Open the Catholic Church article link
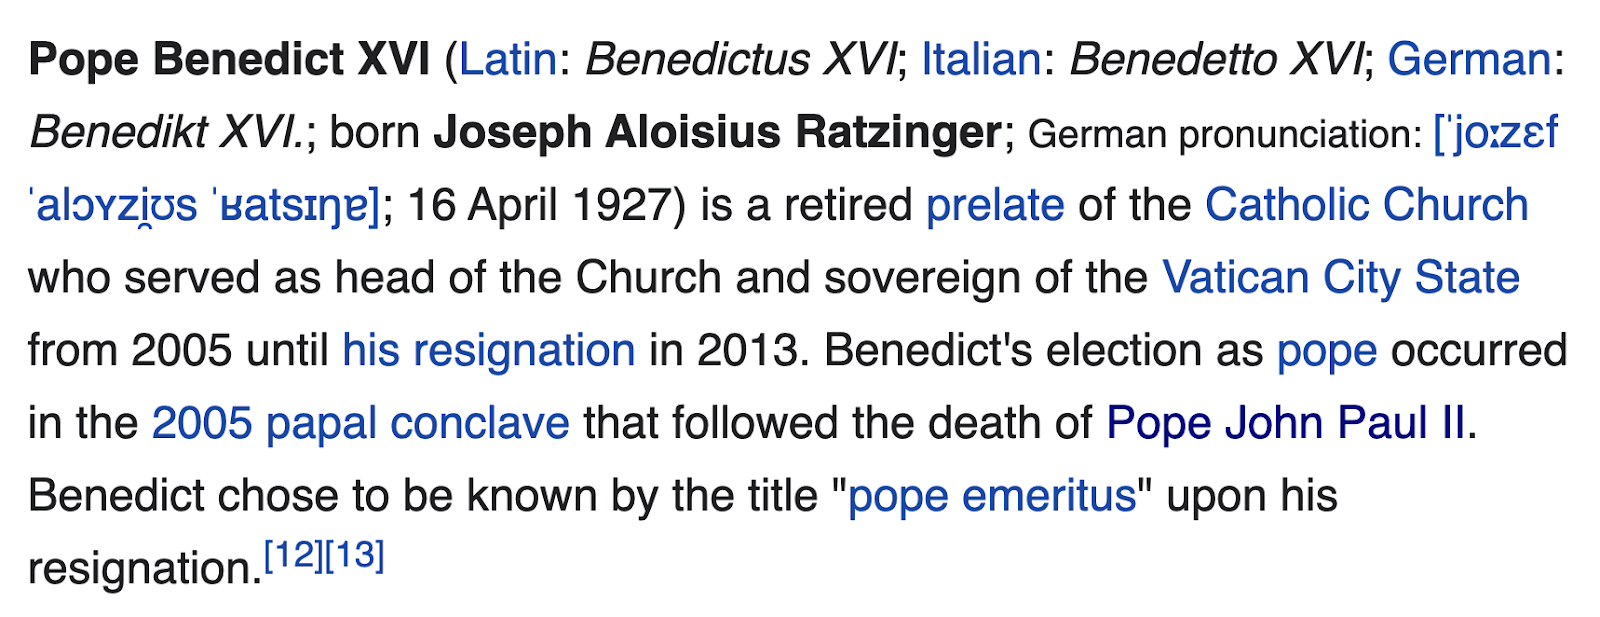Screen dimensions: 1600x617 [x=1367, y=205]
